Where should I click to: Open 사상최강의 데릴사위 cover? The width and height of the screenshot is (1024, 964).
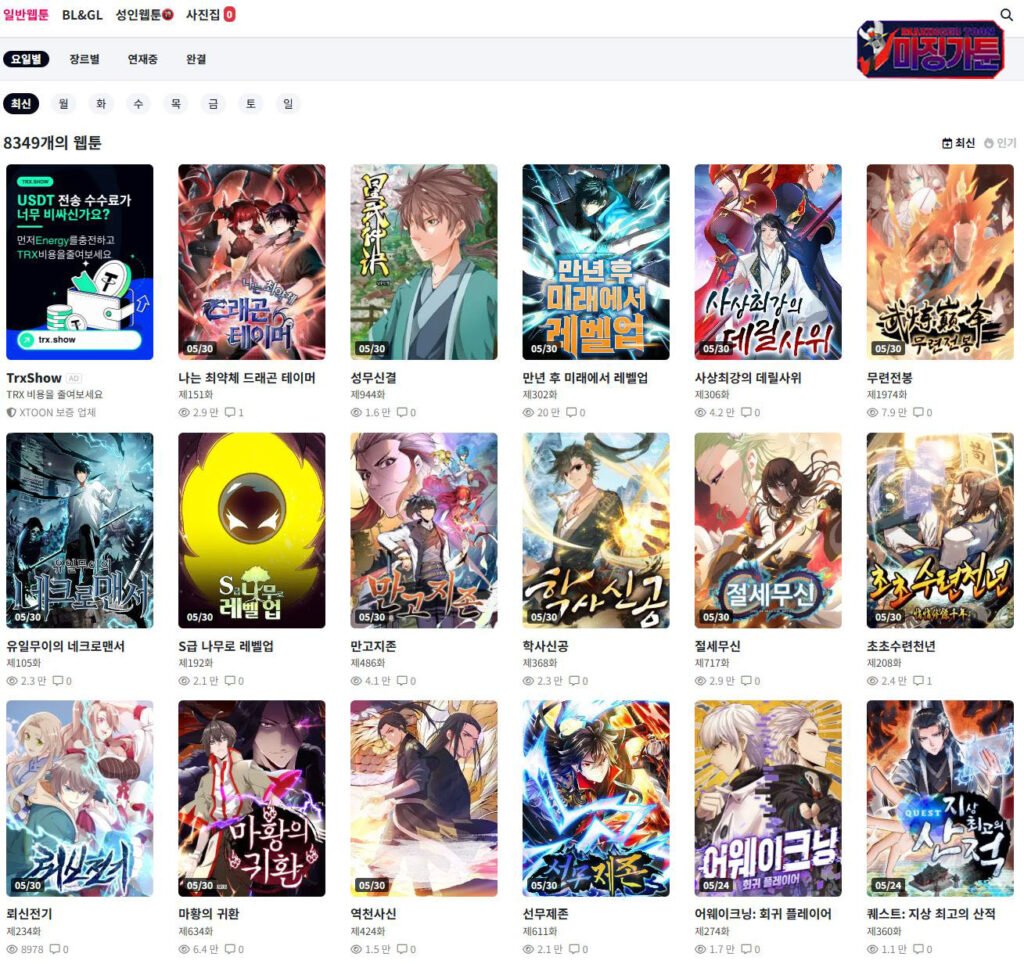(768, 262)
